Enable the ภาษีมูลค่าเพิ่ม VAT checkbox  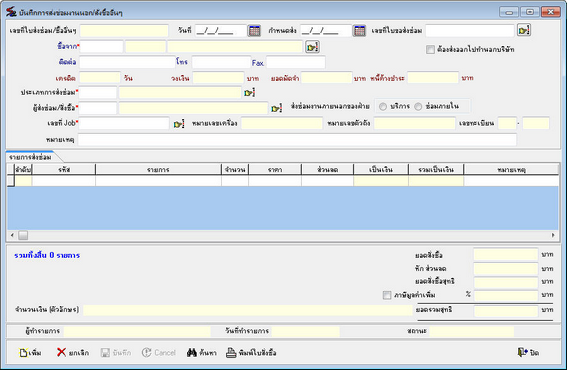[387, 295]
